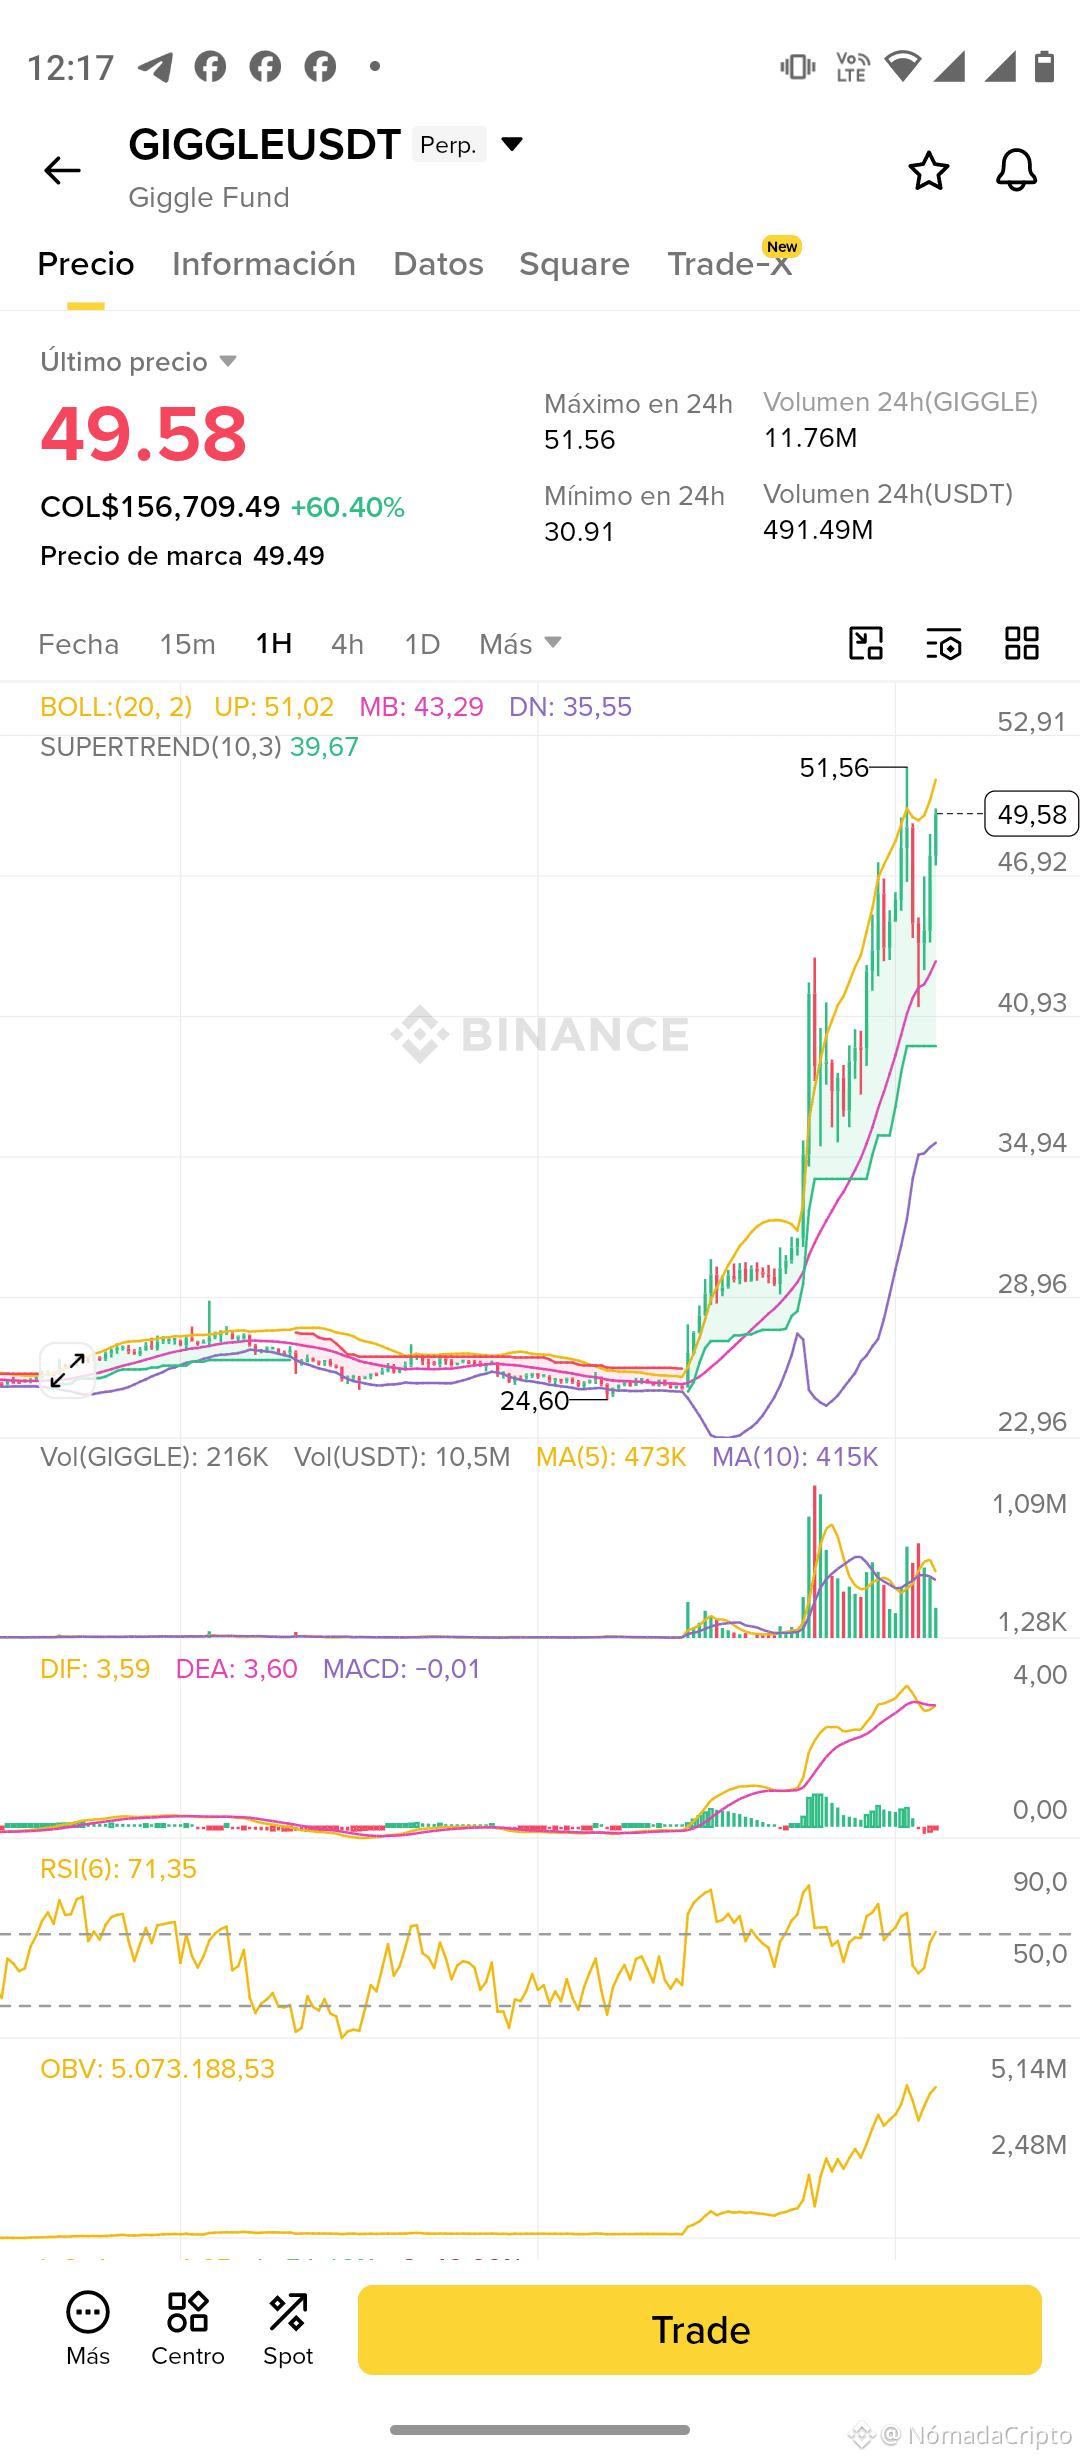Select the 1D timeframe
Screen dimensions: 1080x2460
(x=422, y=644)
